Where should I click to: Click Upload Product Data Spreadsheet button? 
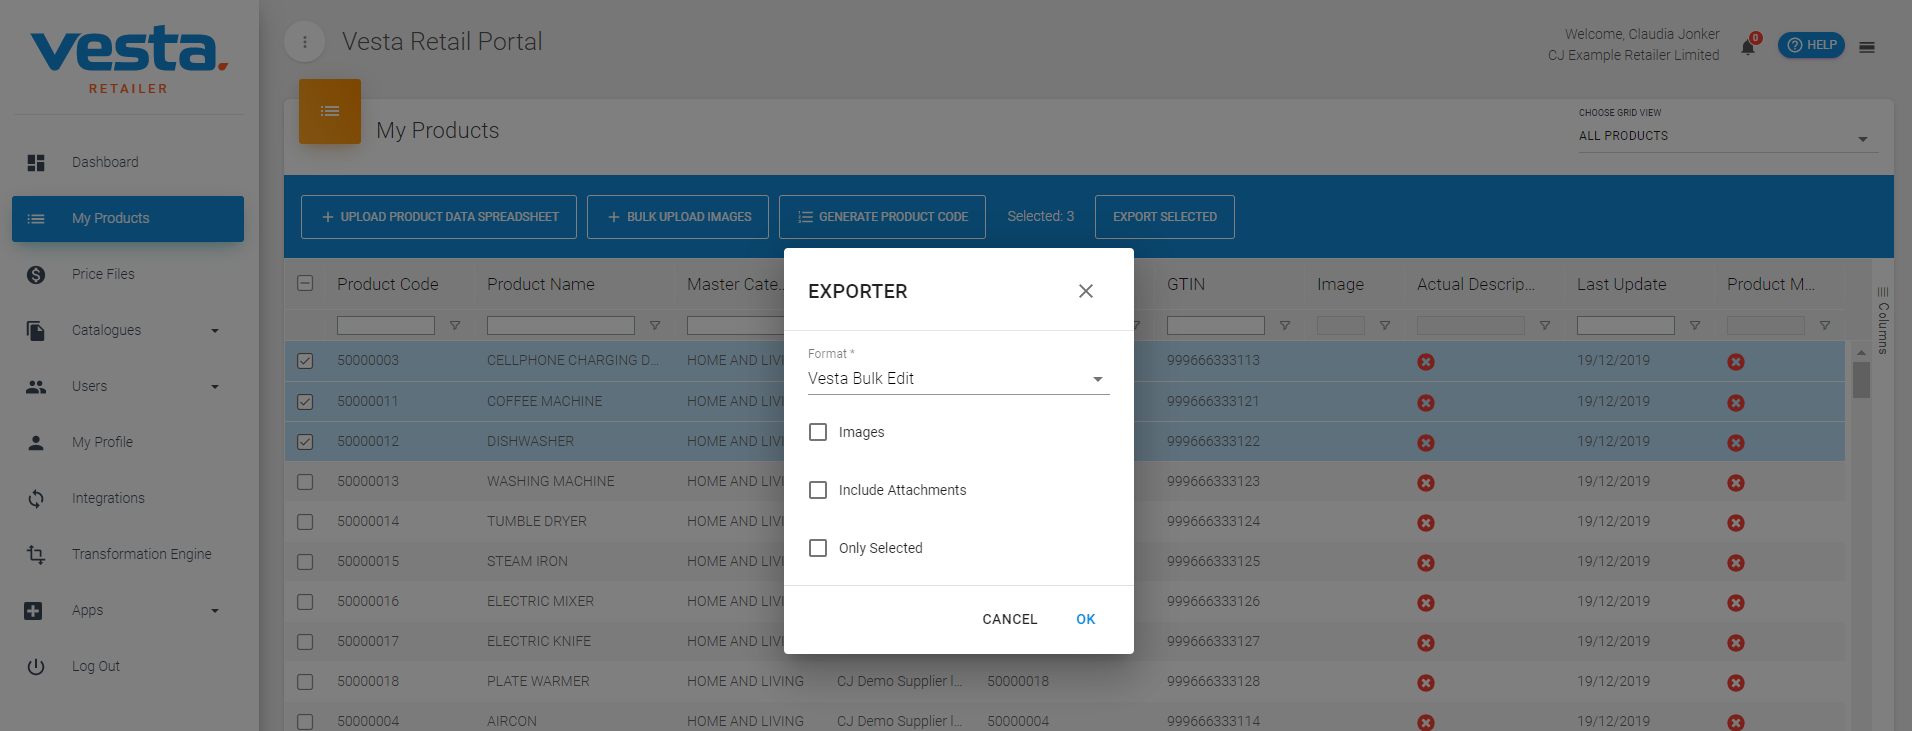(x=439, y=217)
